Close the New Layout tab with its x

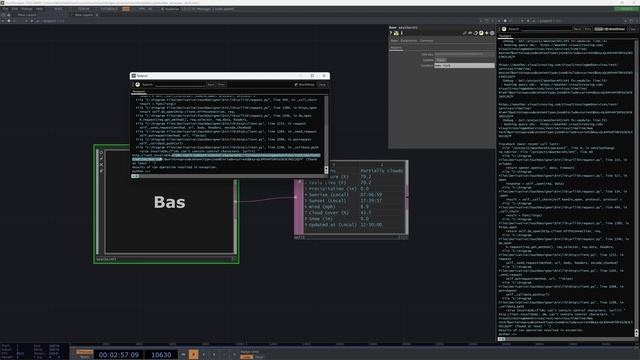(x=97, y=15)
